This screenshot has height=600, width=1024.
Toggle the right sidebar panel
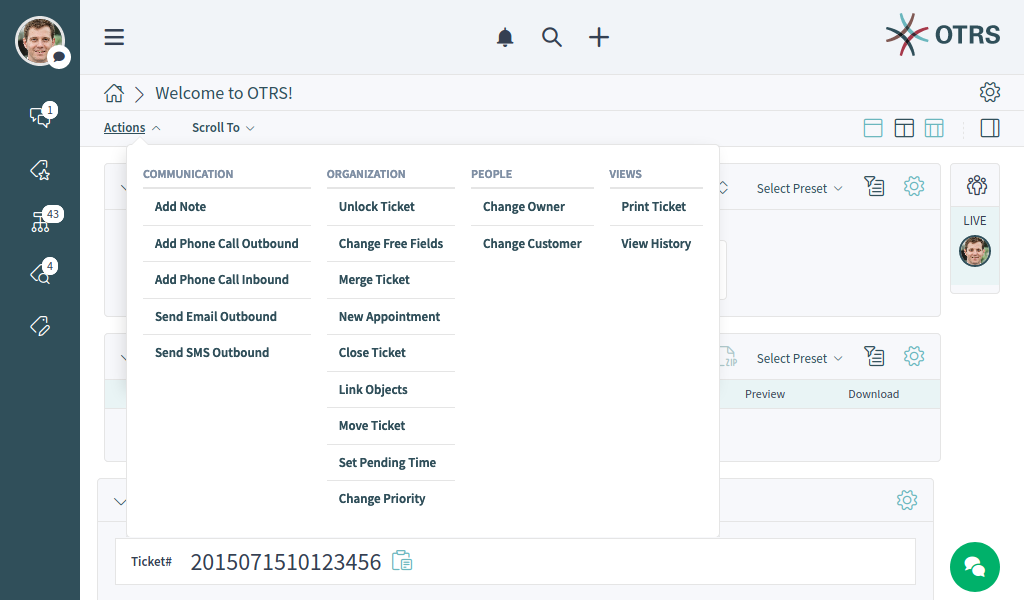[x=989, y=128]
